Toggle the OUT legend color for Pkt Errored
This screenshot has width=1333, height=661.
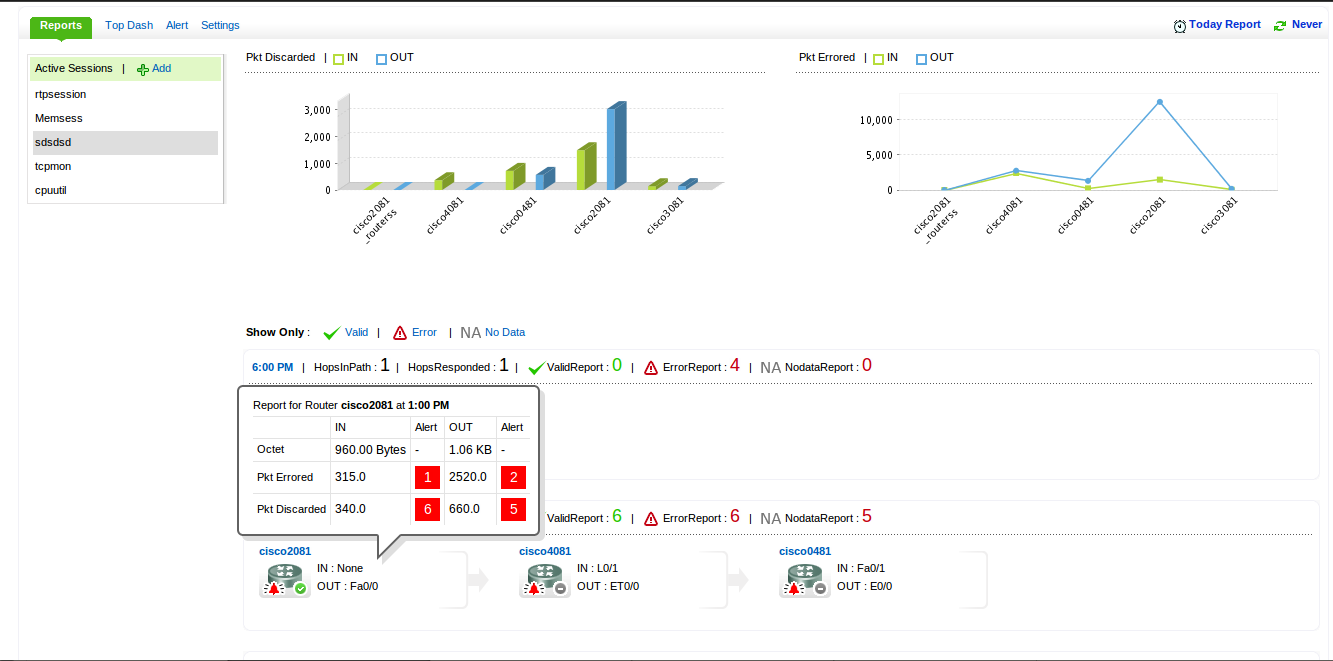(x=921, y=59)
